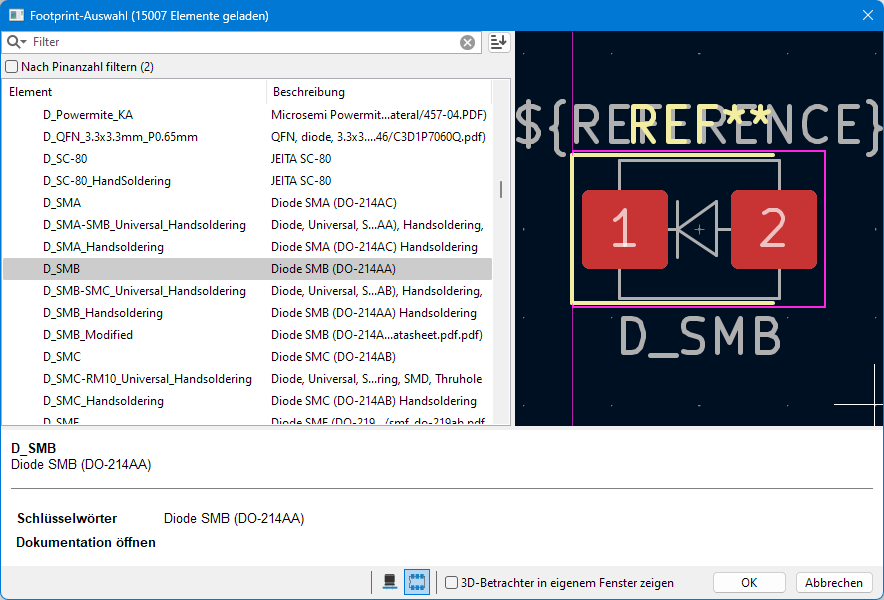Clear the filter text with the X icon

(467, 42)
